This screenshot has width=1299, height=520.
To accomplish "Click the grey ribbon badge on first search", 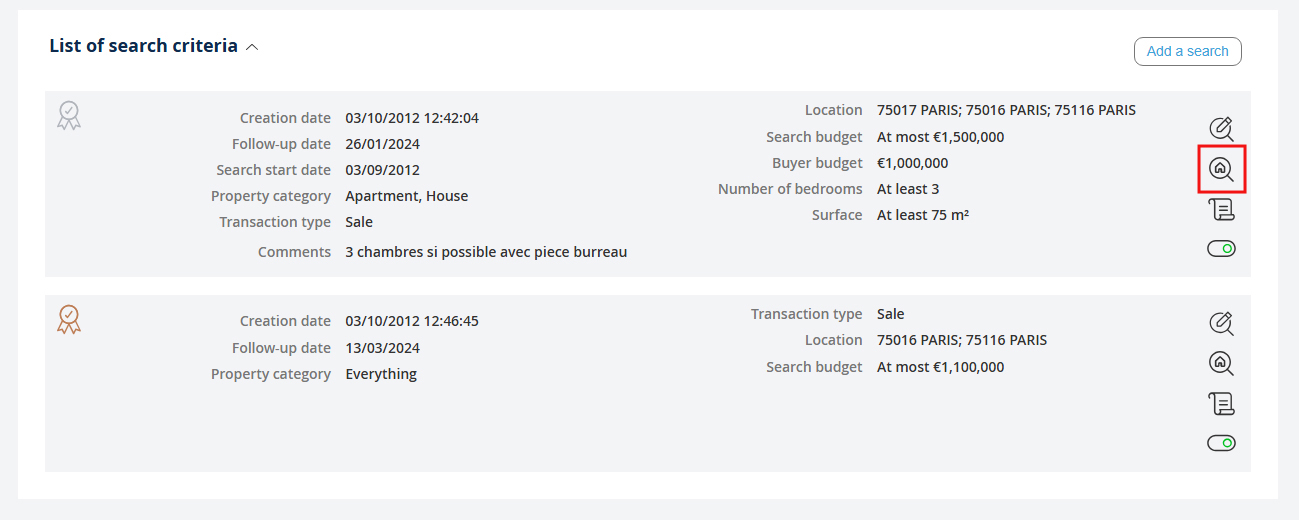I will click(x=69, y=115).
